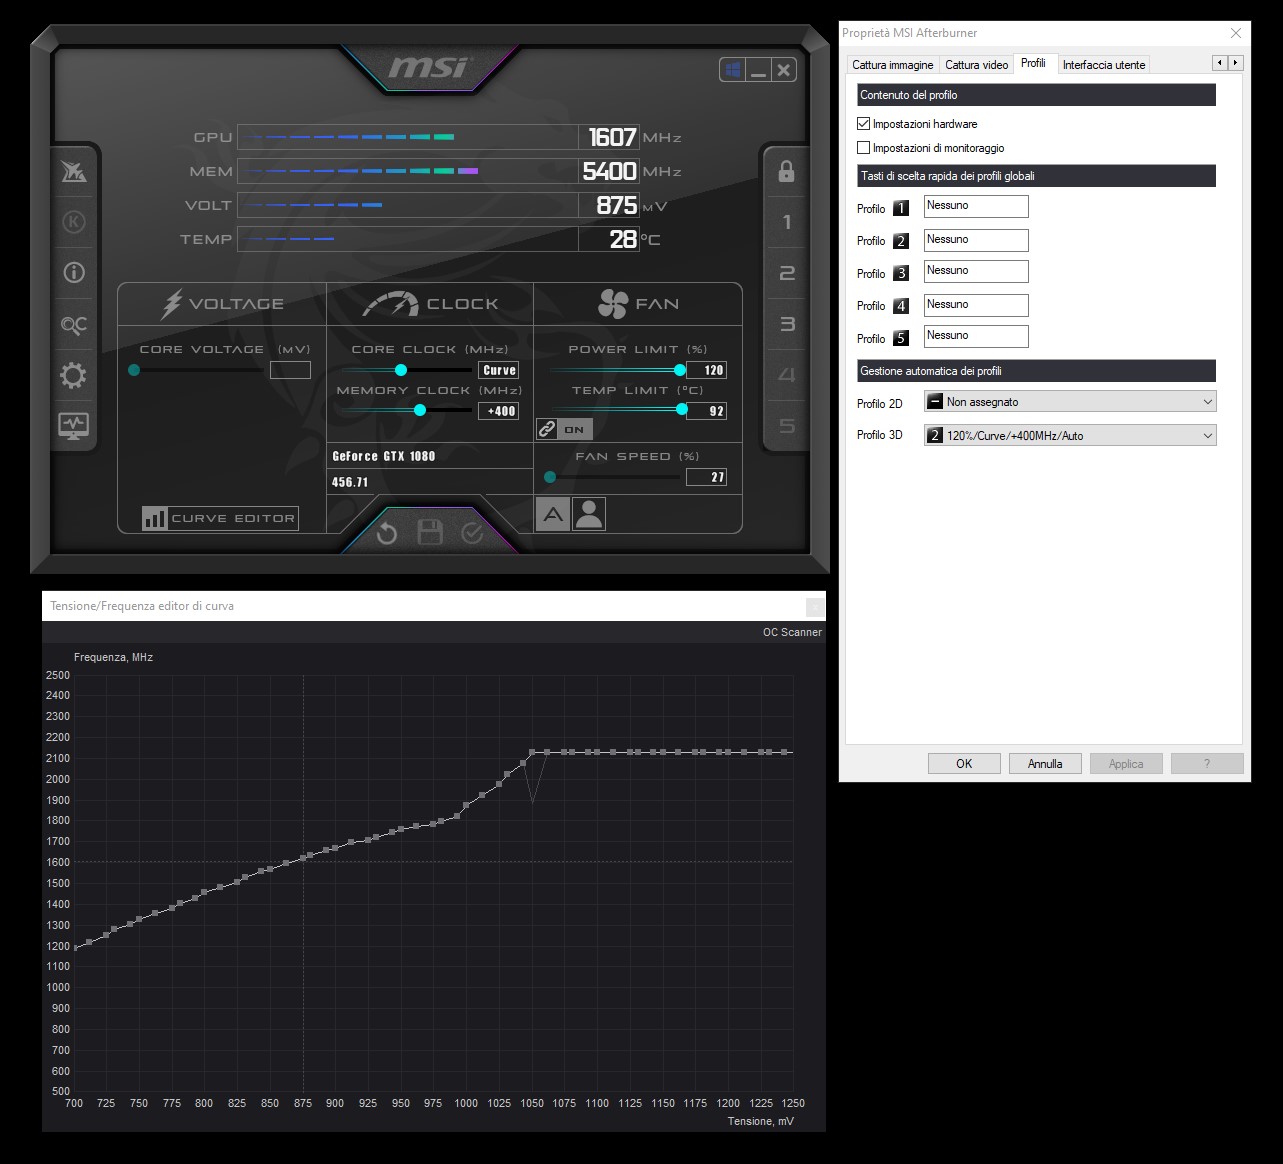
Task: Launch the OC Scanner sidebar icon
Action: click(x=74, y=325)
